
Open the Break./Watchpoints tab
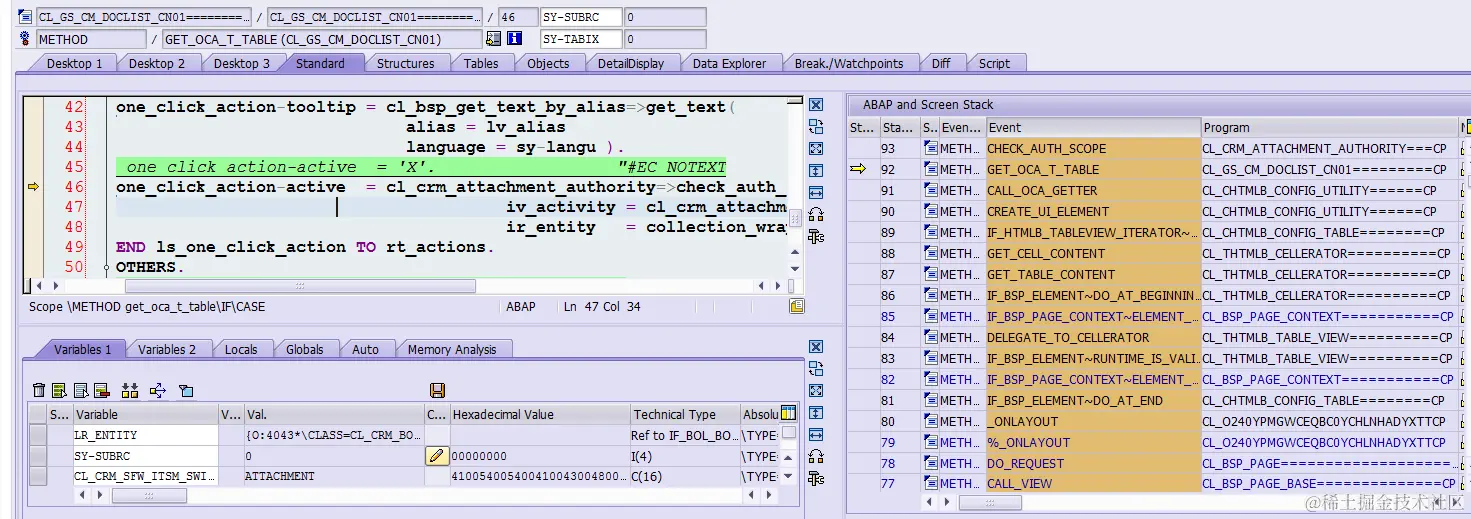point(848,63)
